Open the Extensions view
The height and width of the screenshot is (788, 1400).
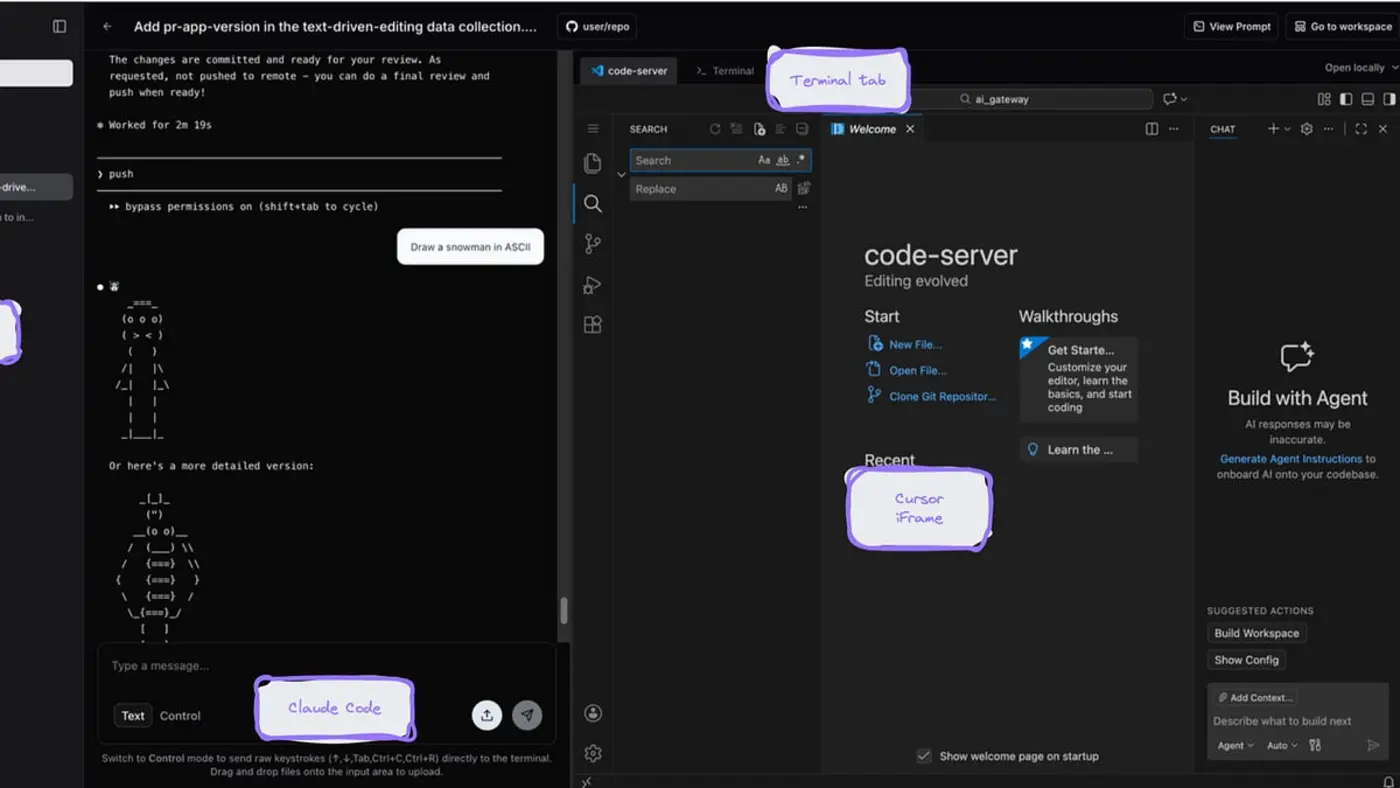coord(593,323)
